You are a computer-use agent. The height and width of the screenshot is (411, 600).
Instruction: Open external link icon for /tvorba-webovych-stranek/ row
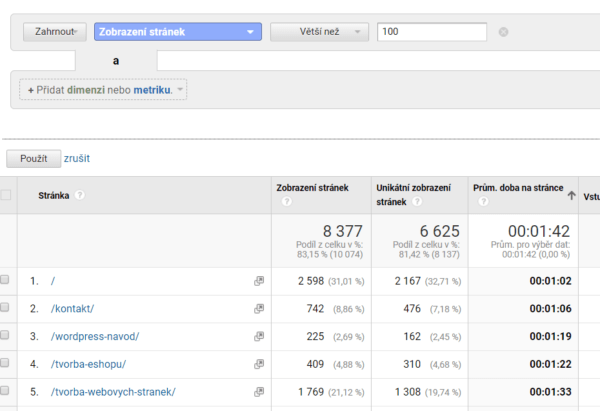click(x=259, y=391)
